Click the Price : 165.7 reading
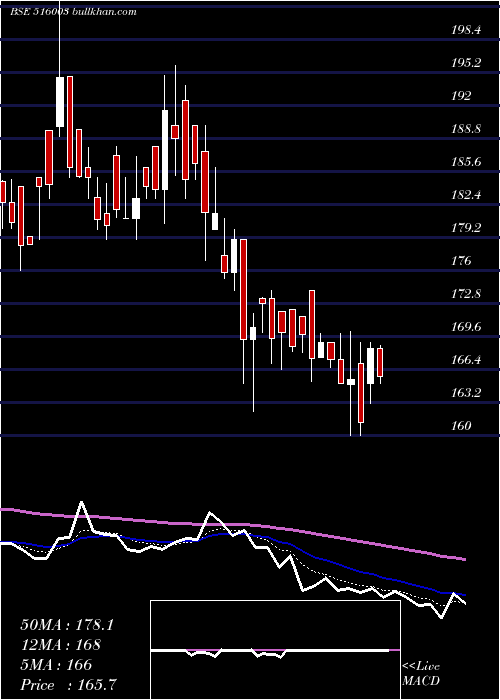Screen dimensions: 500x700 point(70,685)
